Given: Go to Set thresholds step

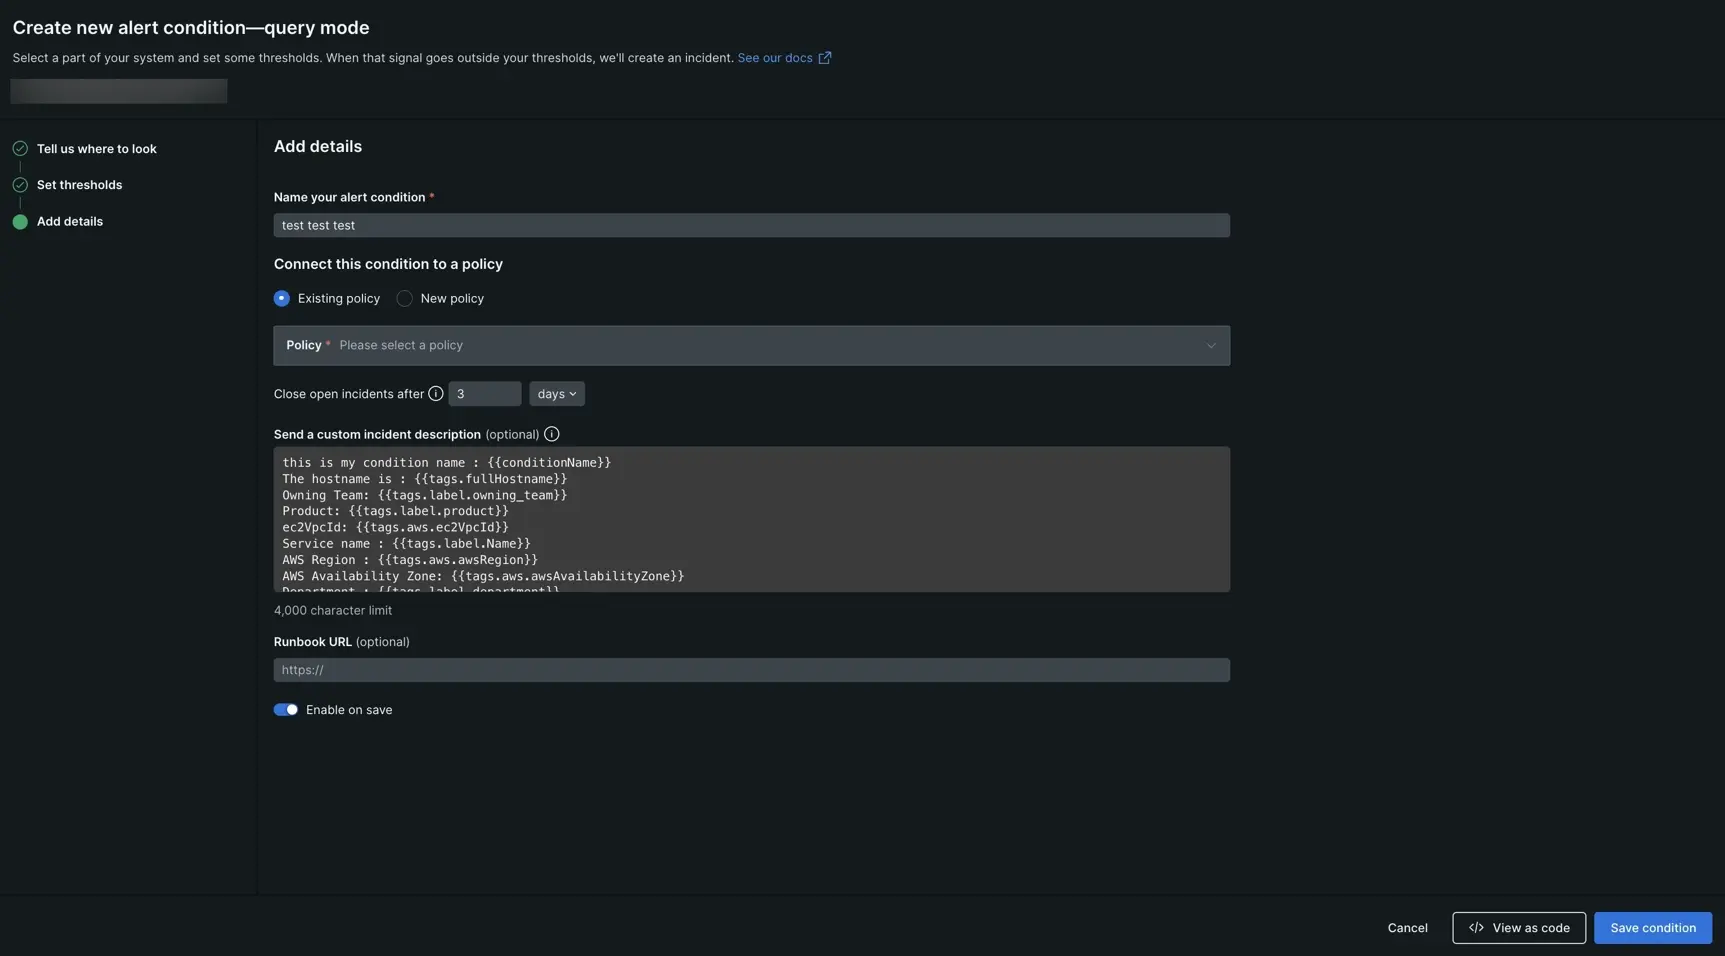Looking at the screenshot, I should (x=79, y=185).
